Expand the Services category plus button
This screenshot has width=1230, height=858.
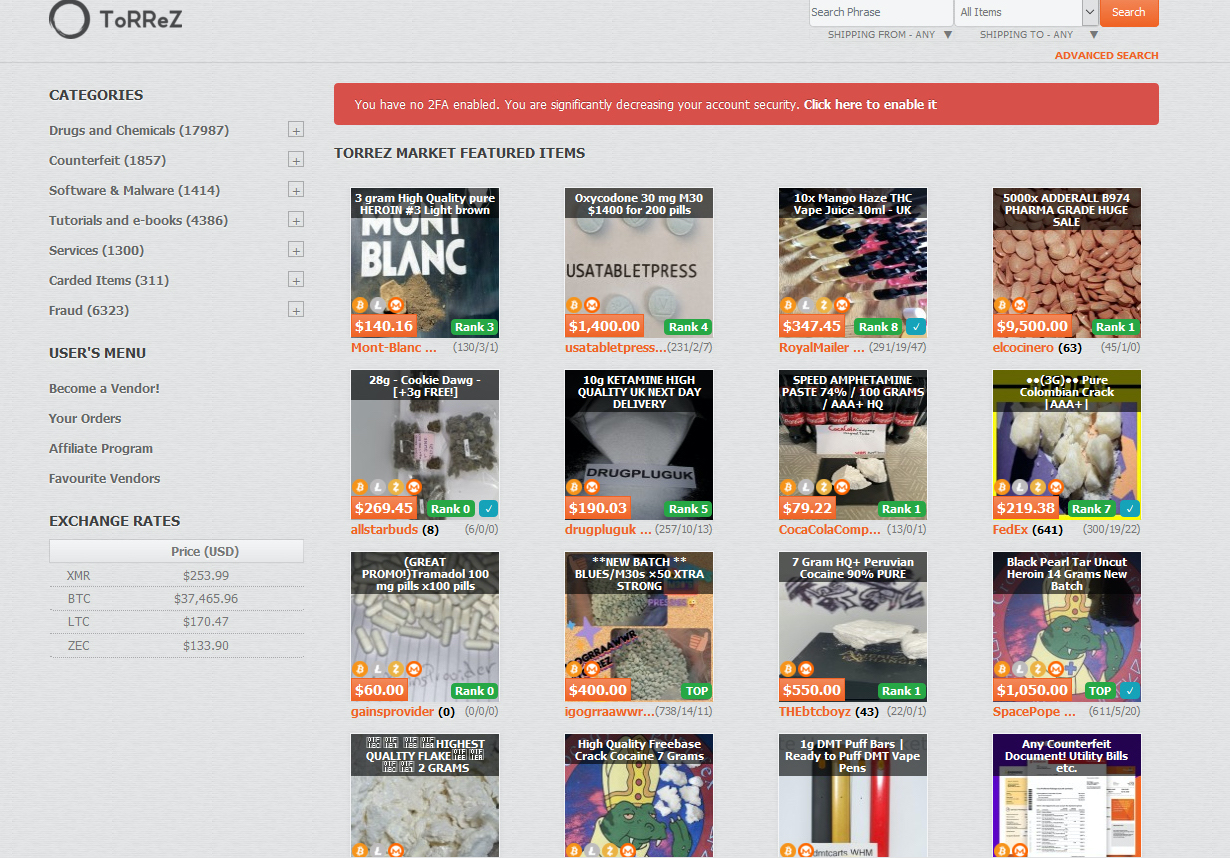(x=296, y=250)
